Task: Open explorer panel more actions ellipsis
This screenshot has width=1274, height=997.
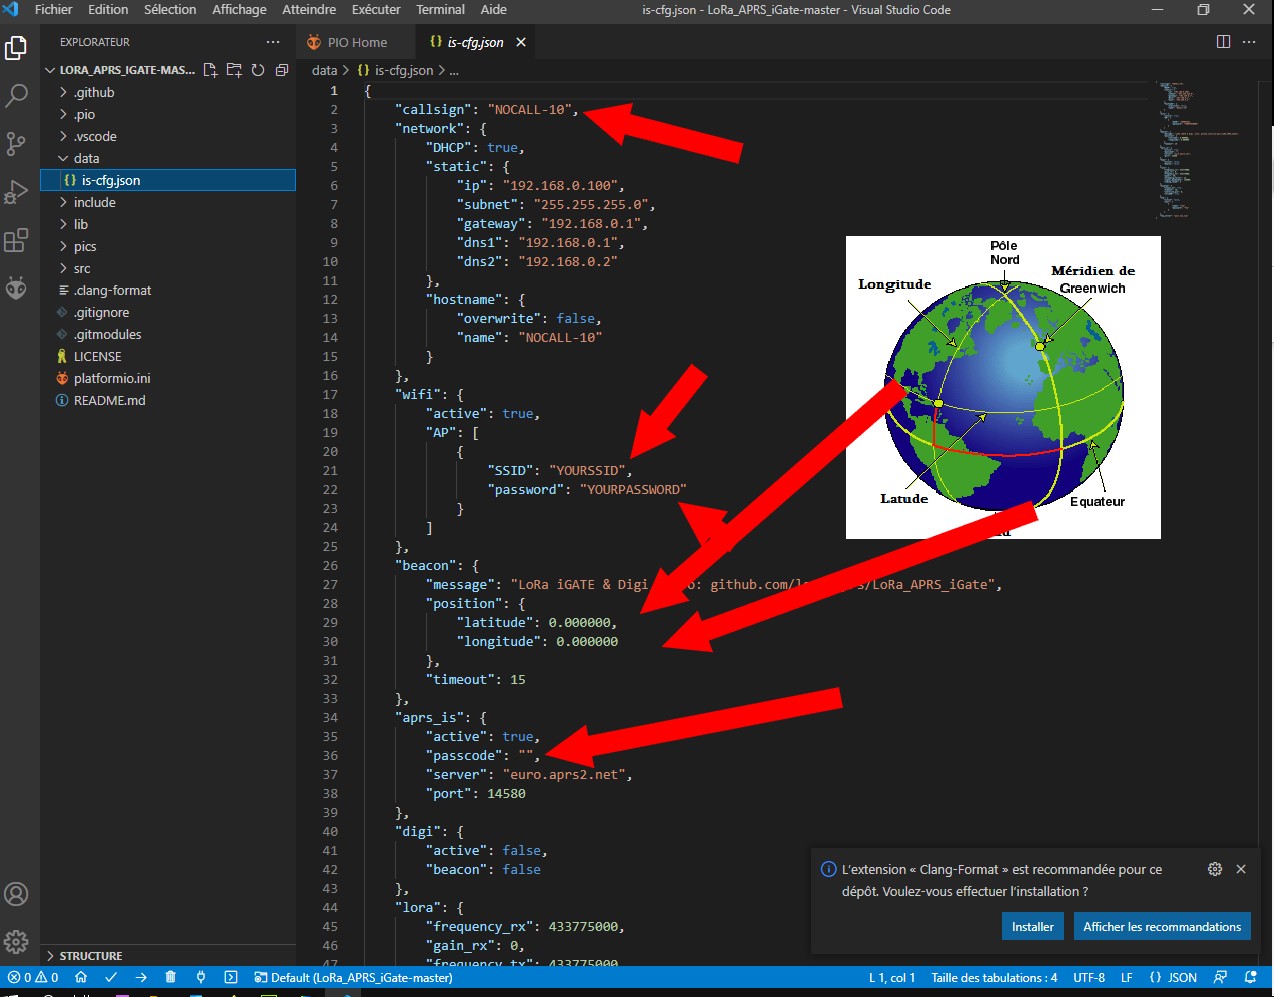Action: tap(273, 42)
